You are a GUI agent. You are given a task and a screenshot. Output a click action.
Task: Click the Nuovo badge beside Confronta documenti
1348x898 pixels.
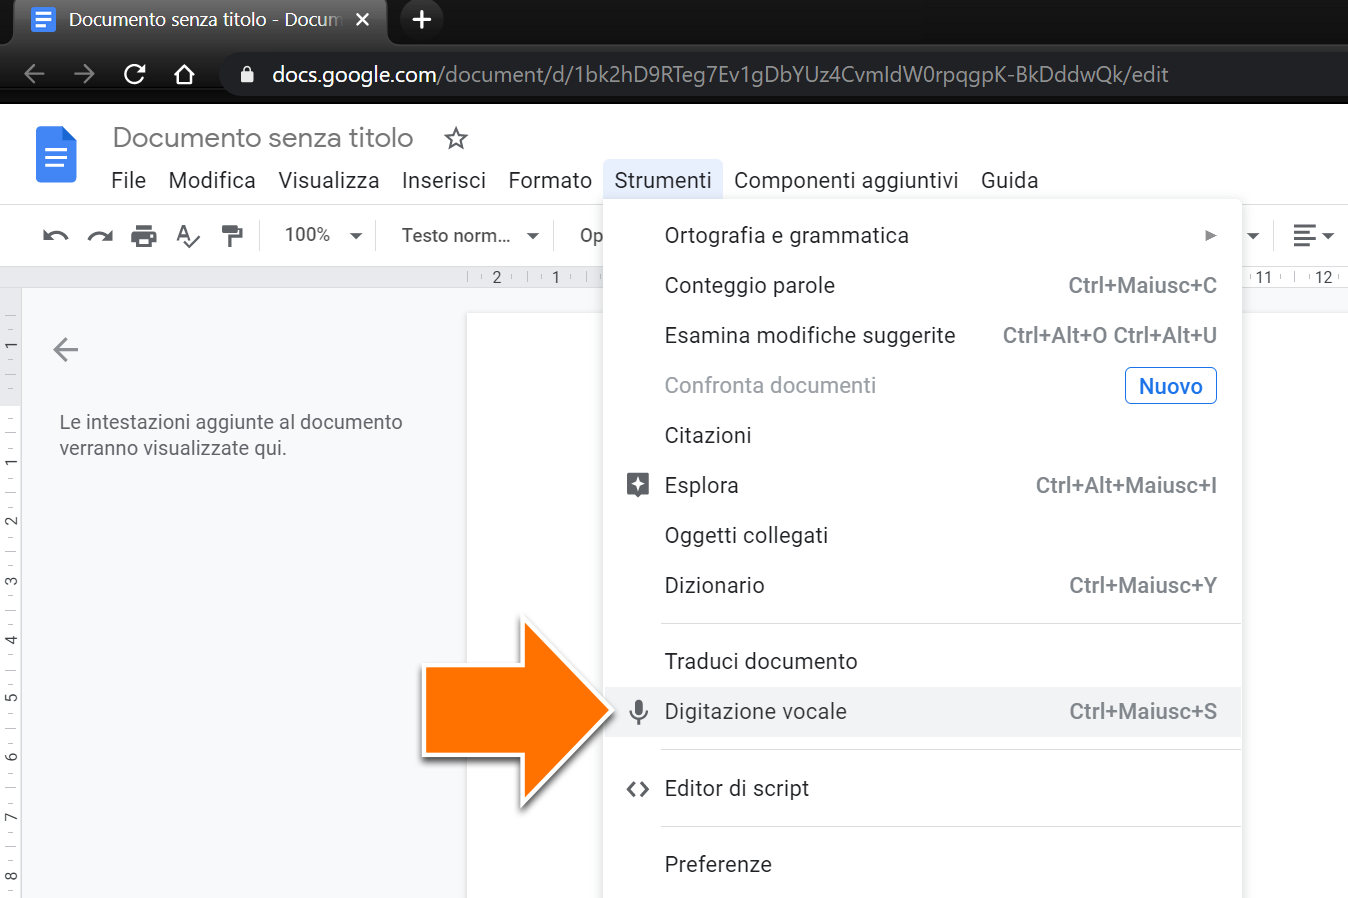pyautogui.click(x=1171, y=386)
